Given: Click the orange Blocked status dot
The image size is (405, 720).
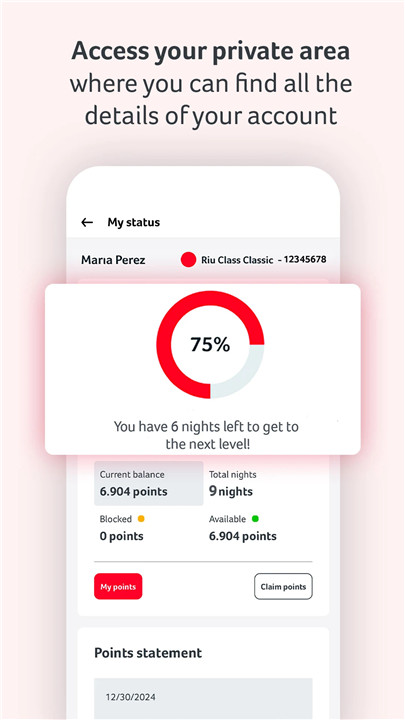Looking at the screenshot, I should click(141, 519).
